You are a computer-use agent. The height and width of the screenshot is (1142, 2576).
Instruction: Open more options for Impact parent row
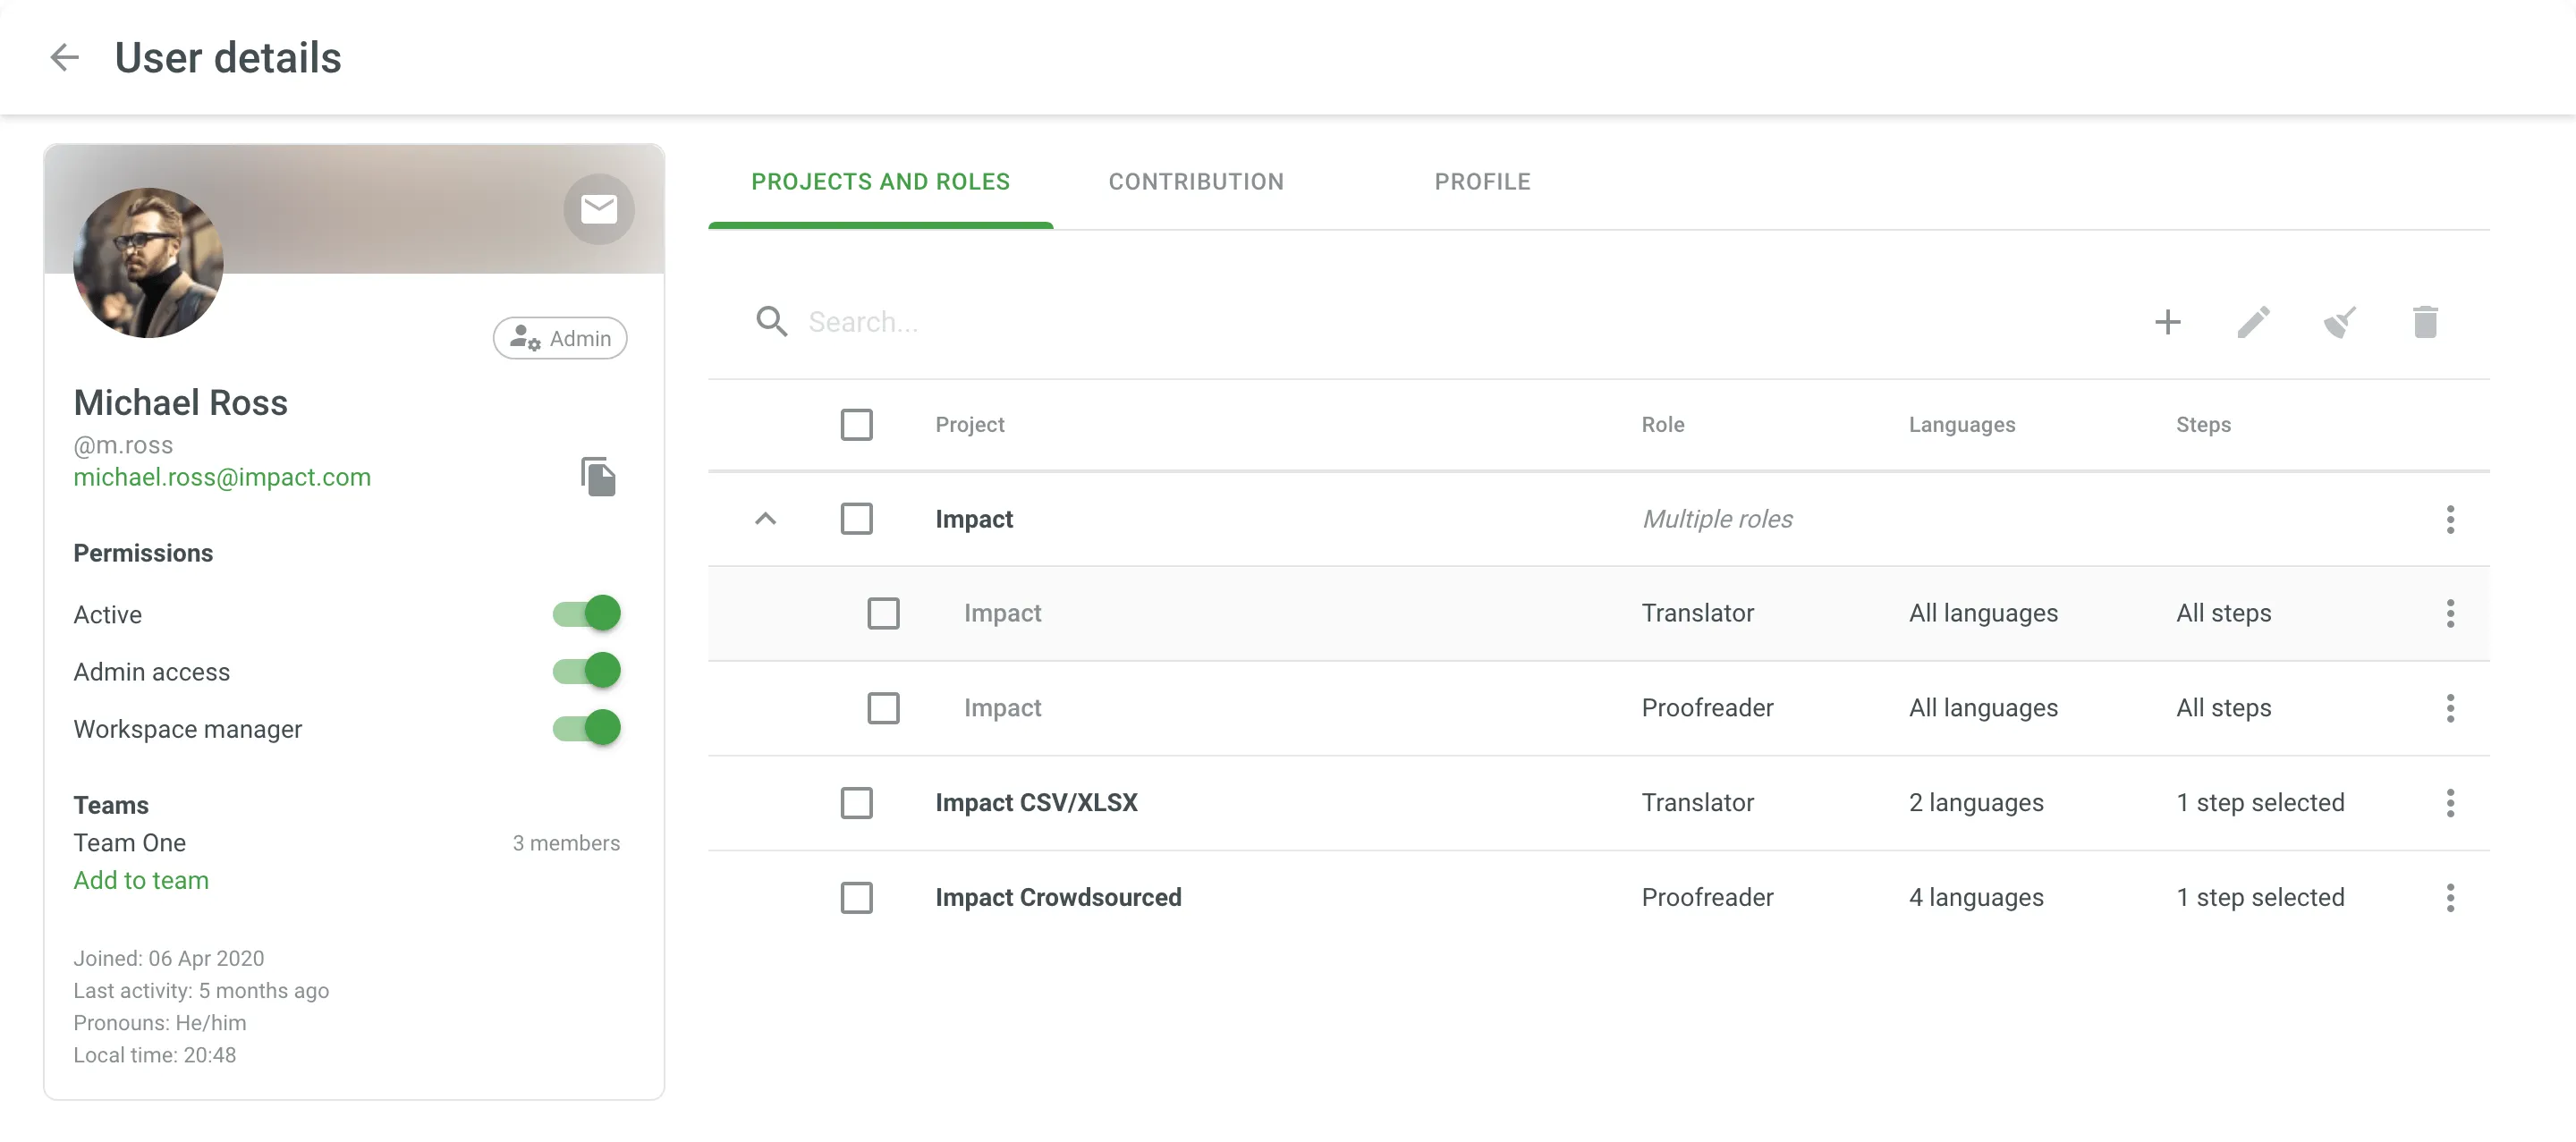(x=2450, y=519)
